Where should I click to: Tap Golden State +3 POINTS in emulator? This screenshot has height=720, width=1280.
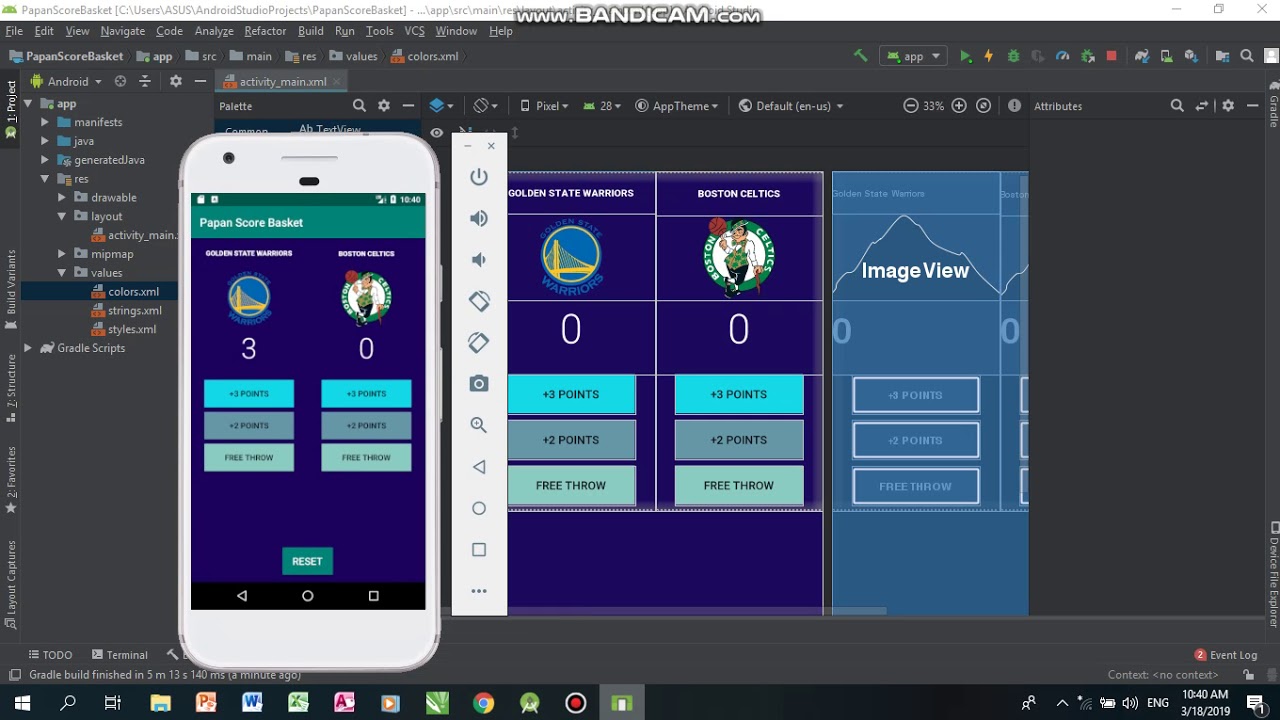(x=249, y=393)
